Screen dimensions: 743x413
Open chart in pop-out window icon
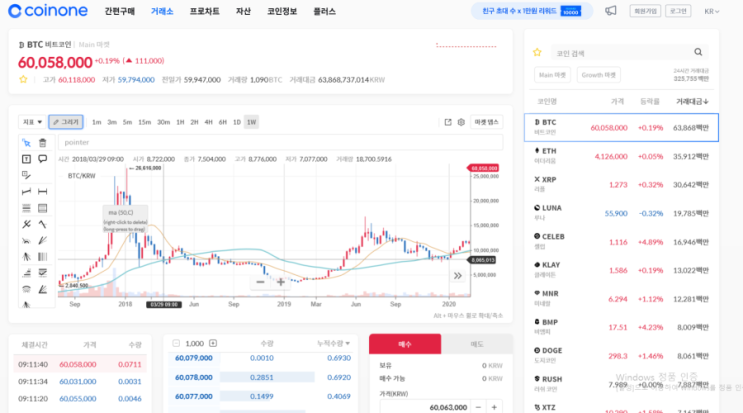(x=448, y=122)
